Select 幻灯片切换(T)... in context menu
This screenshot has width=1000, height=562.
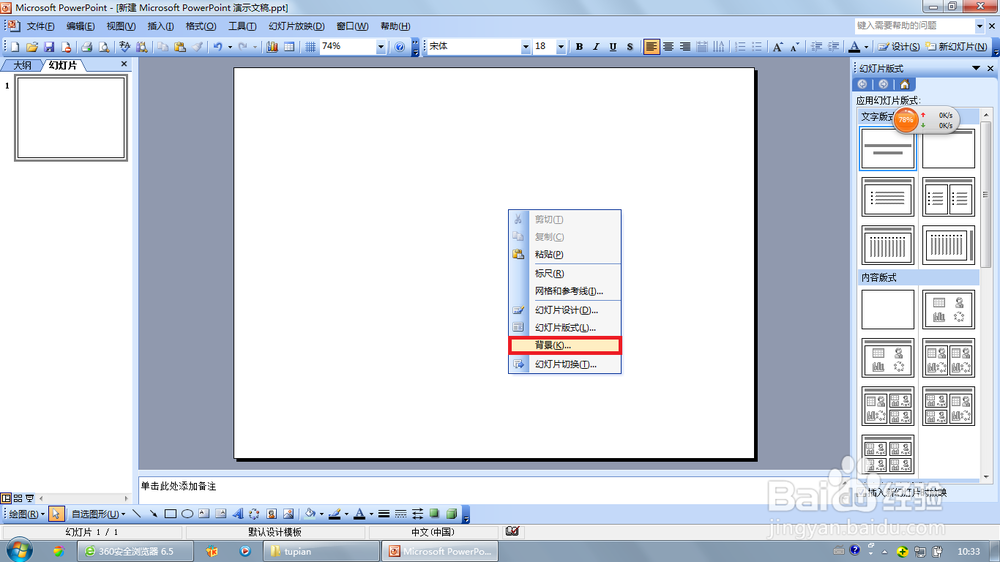pos(564,364)
